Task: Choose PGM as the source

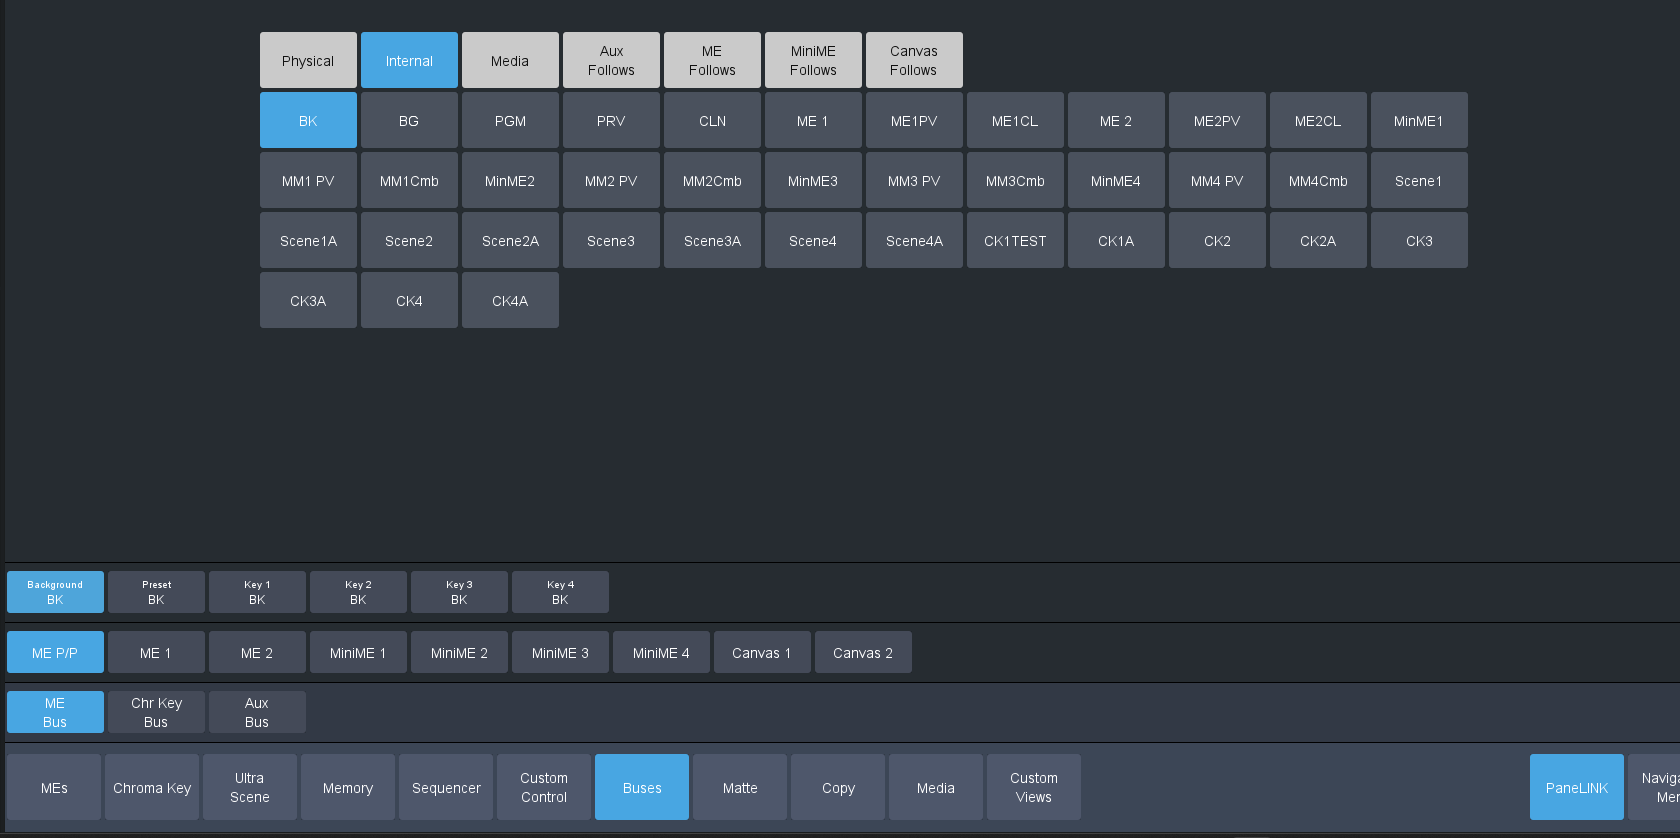Action: (x=510, y=120)
